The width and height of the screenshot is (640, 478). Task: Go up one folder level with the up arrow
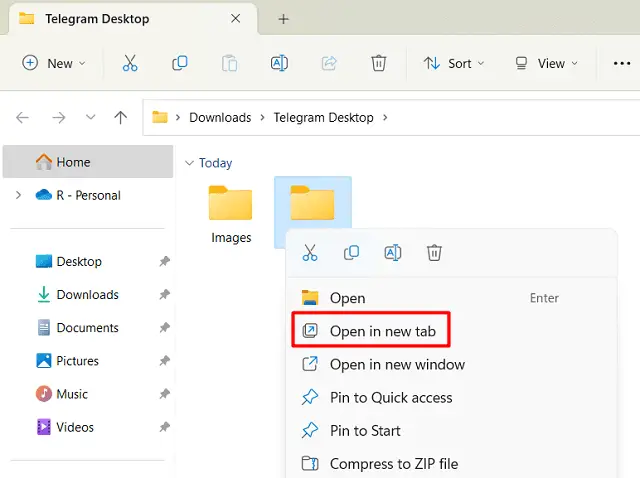tap(121, 117)
